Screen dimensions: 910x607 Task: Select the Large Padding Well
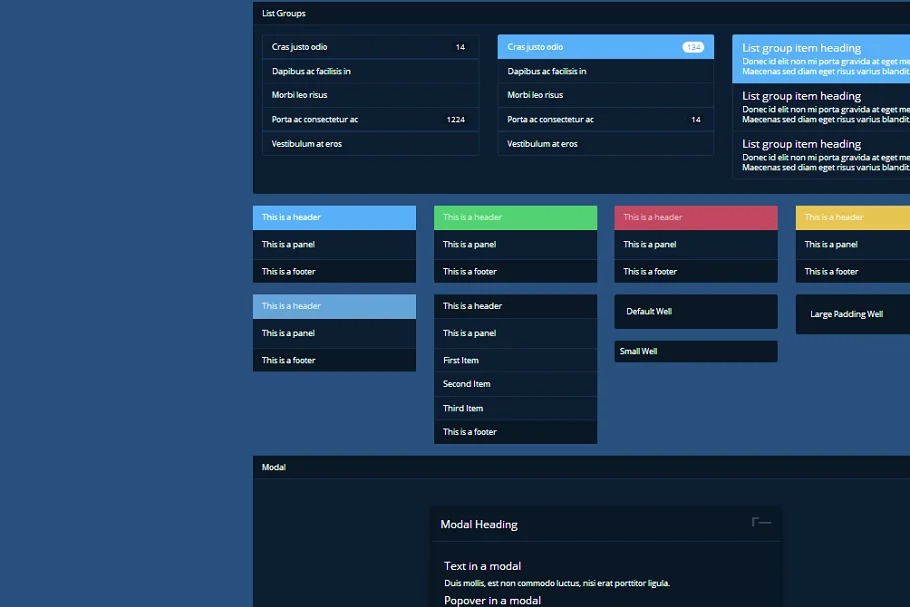[852, 314]
